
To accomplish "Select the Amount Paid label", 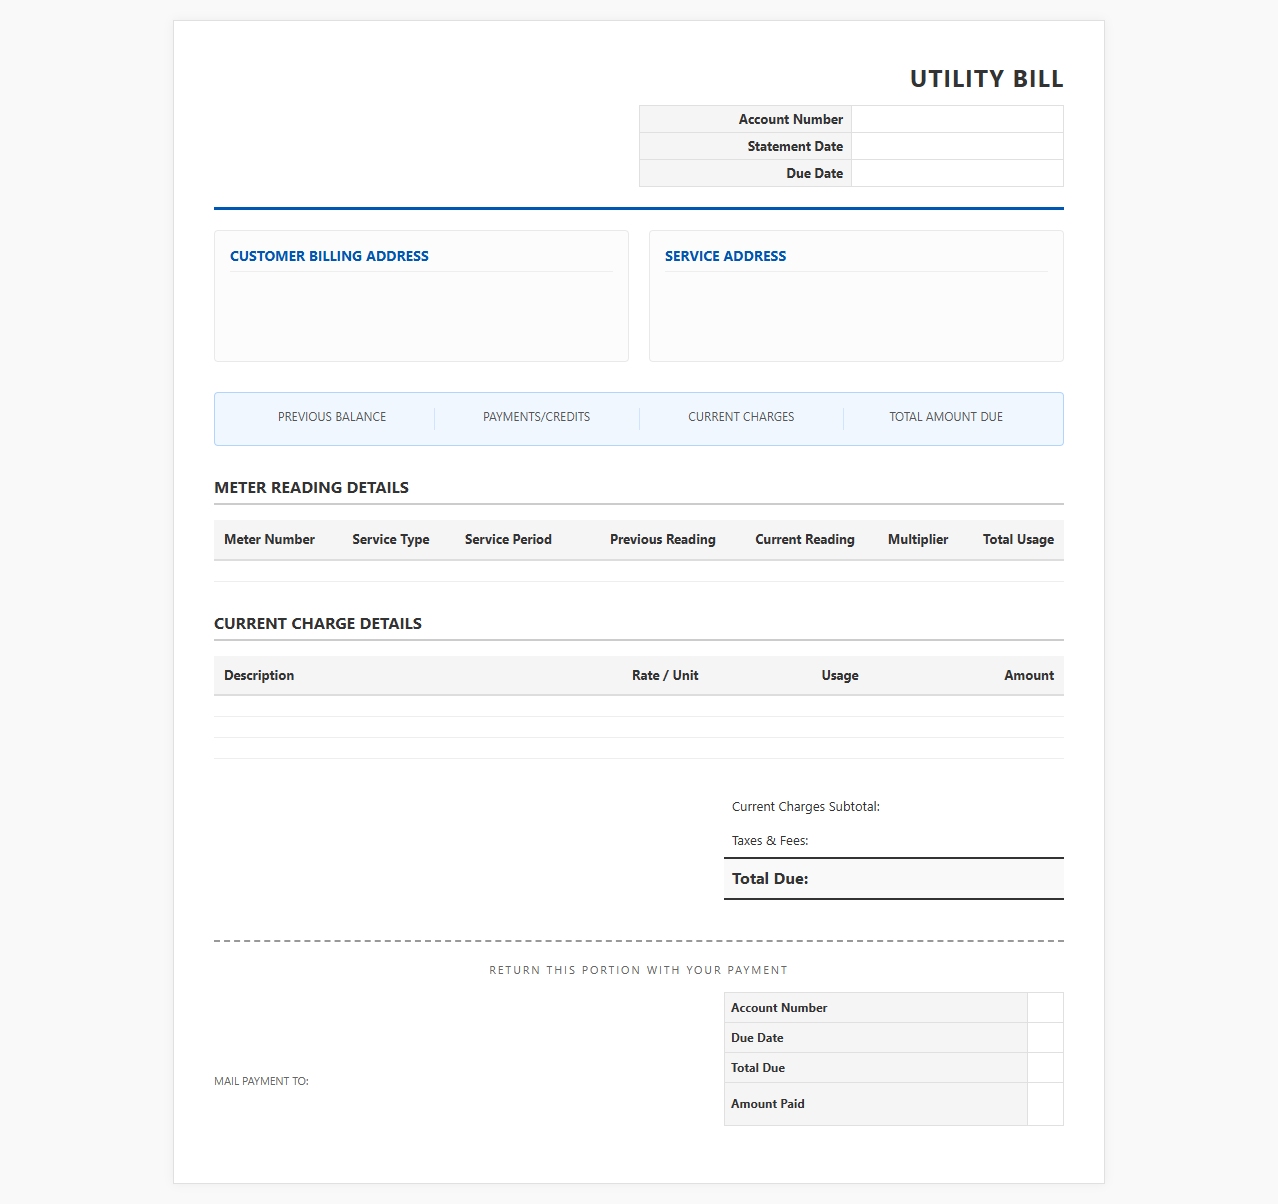I will click(x=768, y=1104).
